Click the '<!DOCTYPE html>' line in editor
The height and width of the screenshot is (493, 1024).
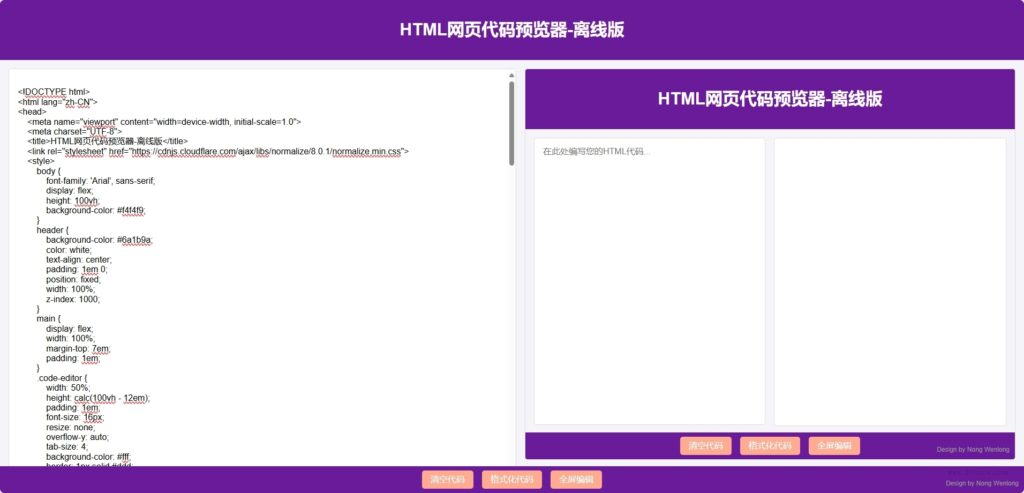click(54, 91)
